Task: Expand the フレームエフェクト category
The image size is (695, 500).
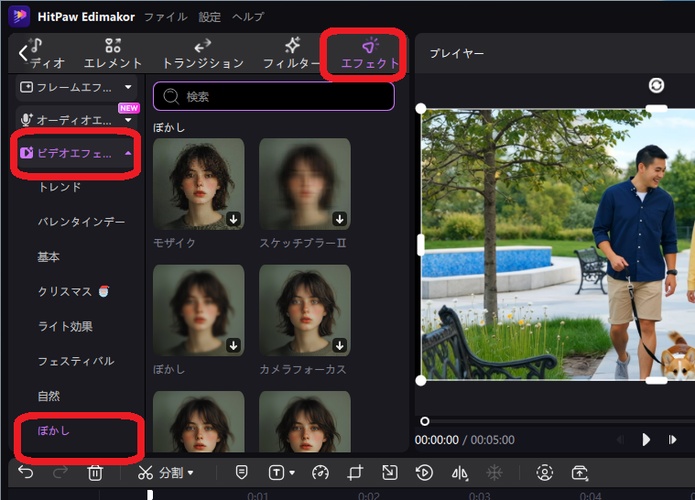Action: click(76, 87)
